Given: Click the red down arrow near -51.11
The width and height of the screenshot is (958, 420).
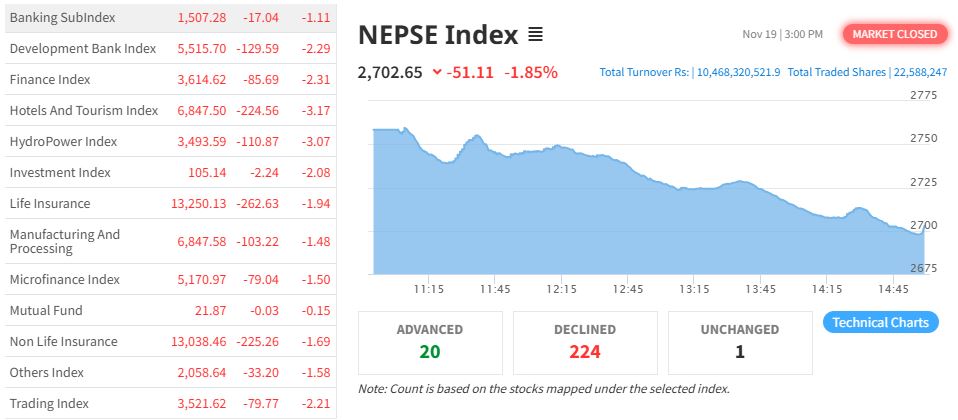Looking at the screenshot, I should (x=437, y=72).
